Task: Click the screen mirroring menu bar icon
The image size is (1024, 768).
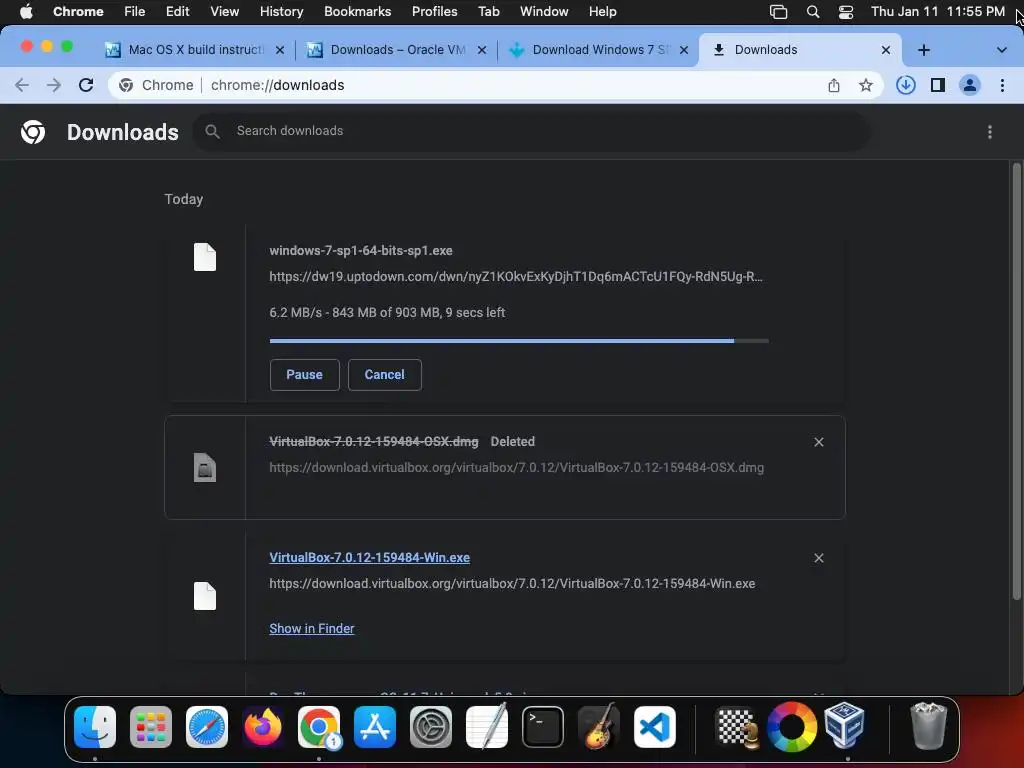Action: [778, 12]
